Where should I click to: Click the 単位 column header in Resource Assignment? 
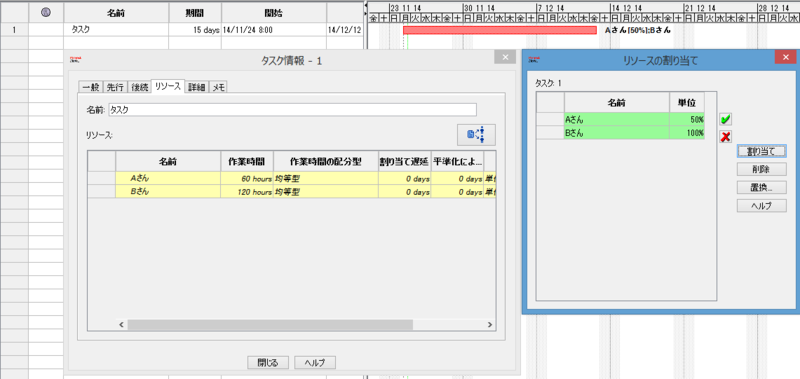(687, 103)
